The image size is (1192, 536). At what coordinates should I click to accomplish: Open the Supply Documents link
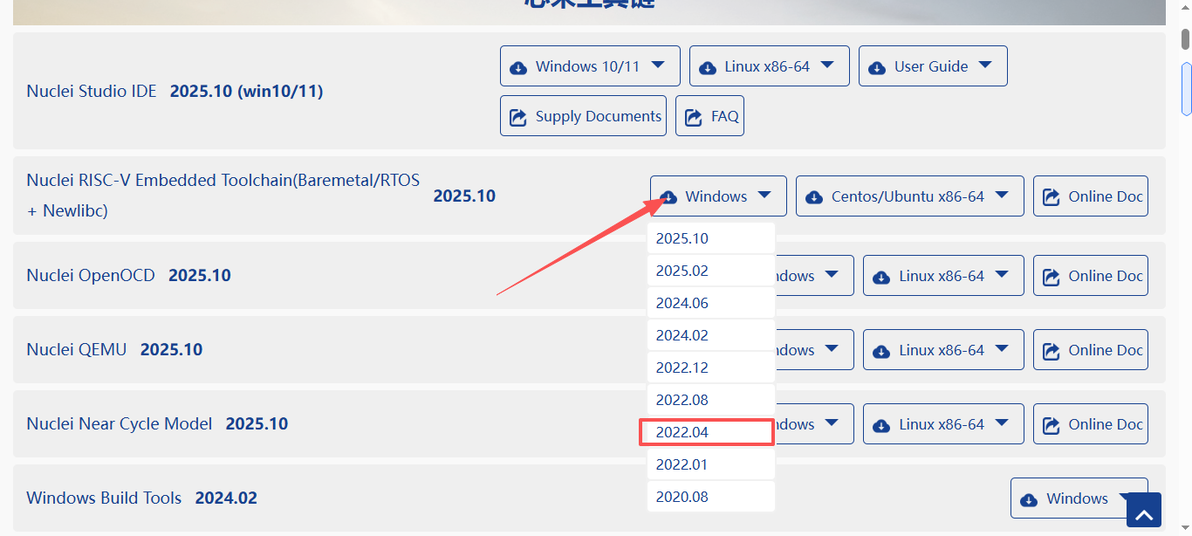583,116
